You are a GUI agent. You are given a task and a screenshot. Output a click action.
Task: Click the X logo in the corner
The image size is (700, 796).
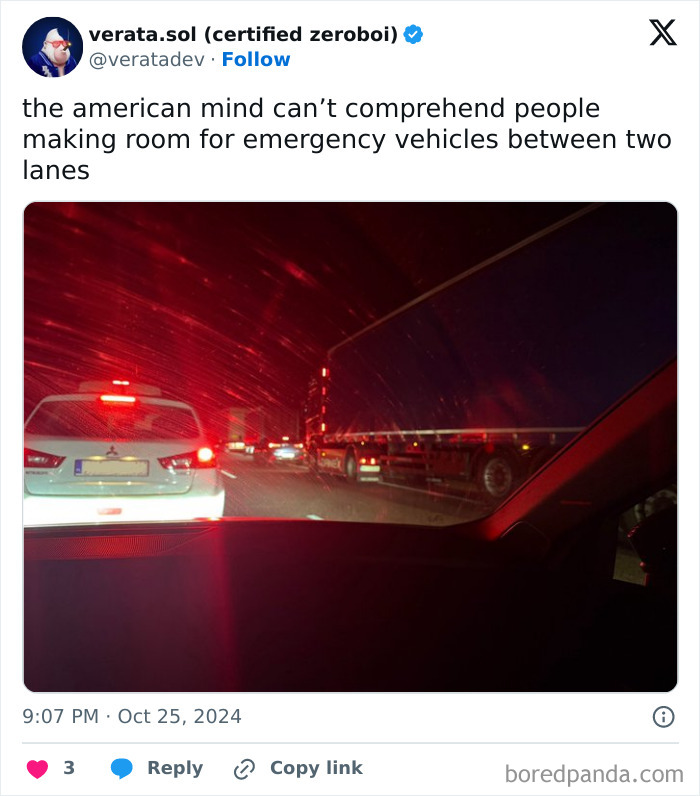[662, 32]
